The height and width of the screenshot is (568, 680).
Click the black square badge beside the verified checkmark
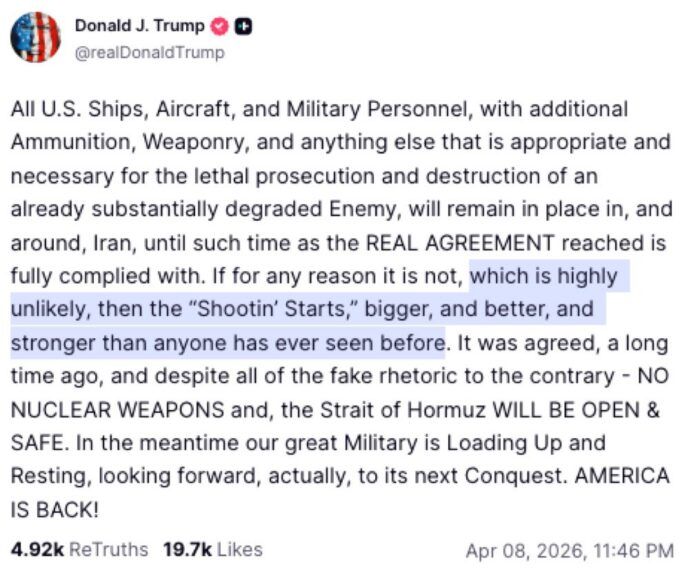pos(243,27)
